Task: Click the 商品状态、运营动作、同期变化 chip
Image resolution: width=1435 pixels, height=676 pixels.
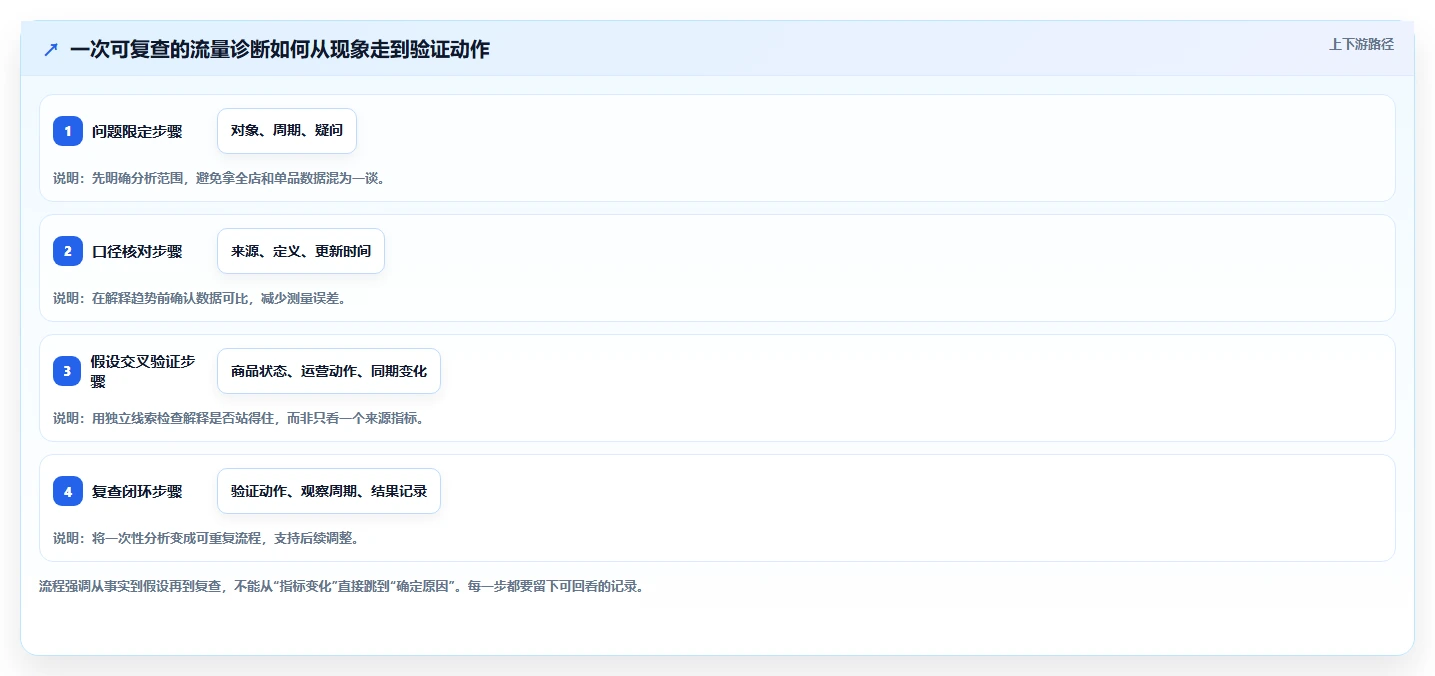Action: [329, 371]
